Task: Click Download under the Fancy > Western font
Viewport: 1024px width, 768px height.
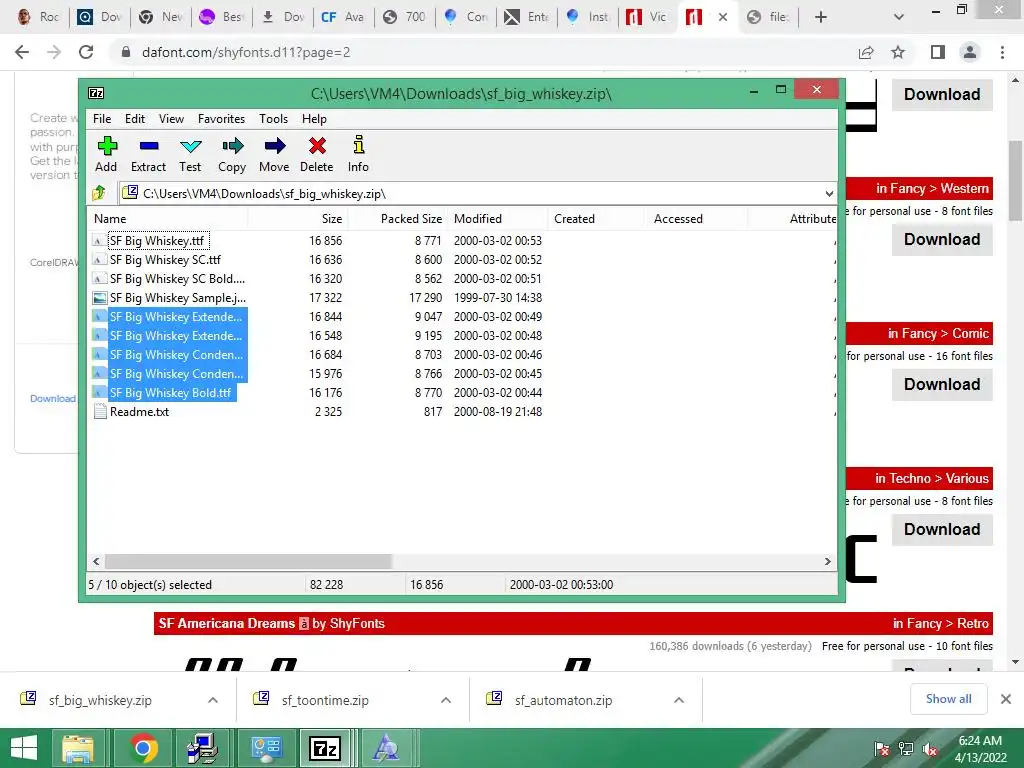Action: coord(942,239)
